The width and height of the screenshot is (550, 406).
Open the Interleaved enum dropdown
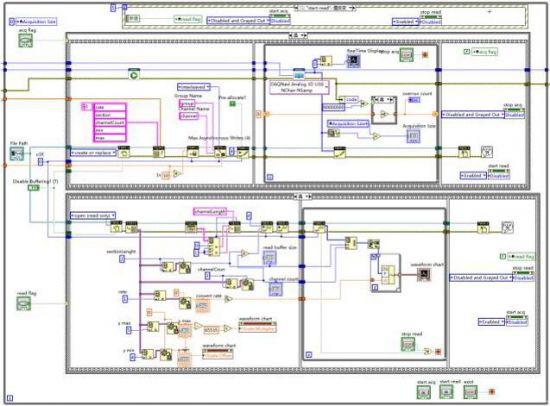click(194, 87)
